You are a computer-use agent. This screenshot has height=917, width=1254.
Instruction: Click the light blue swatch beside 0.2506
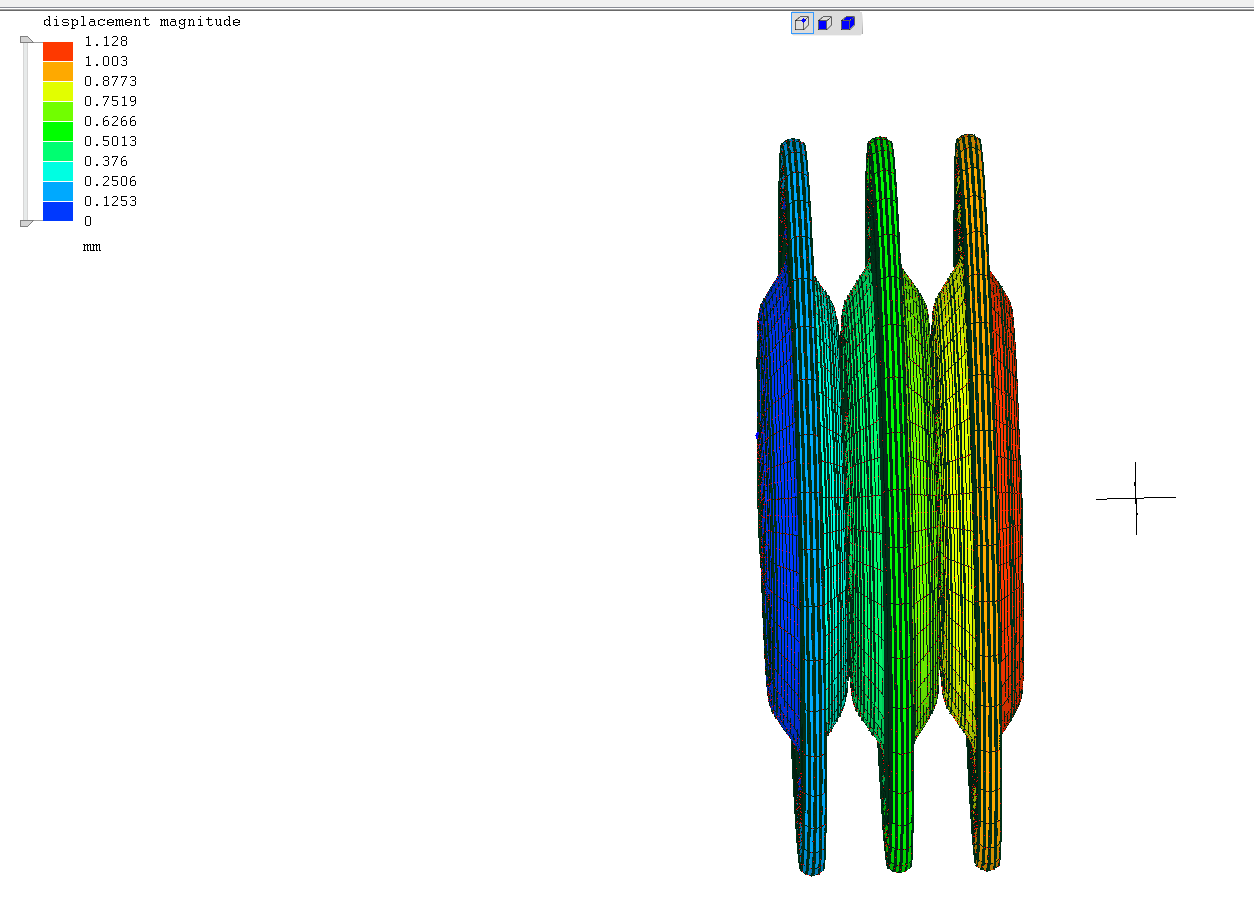pos(58,191)
